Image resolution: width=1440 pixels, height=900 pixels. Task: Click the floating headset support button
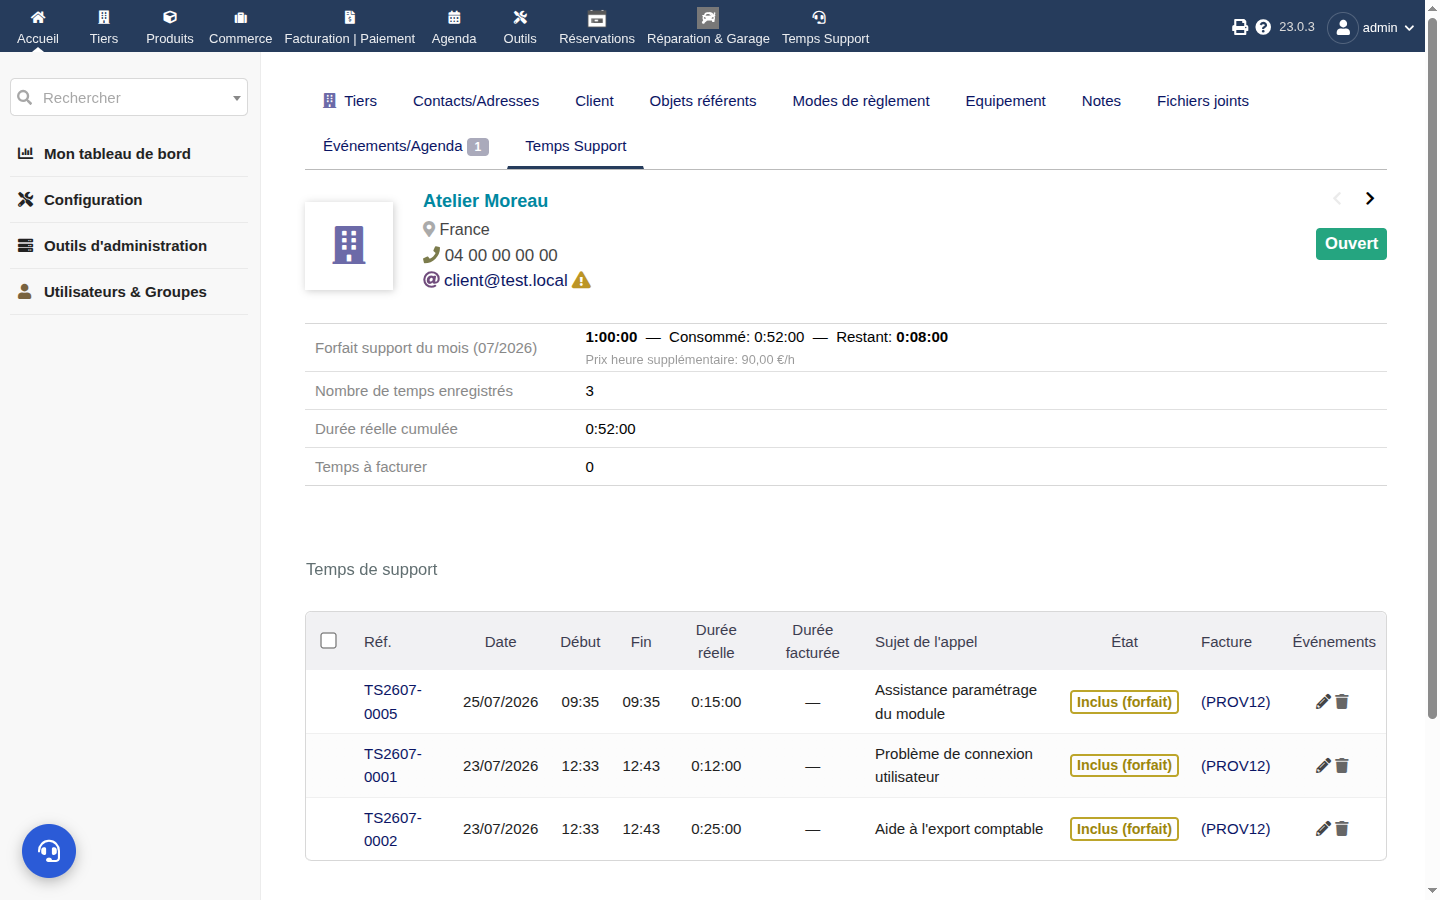[49, 851]
